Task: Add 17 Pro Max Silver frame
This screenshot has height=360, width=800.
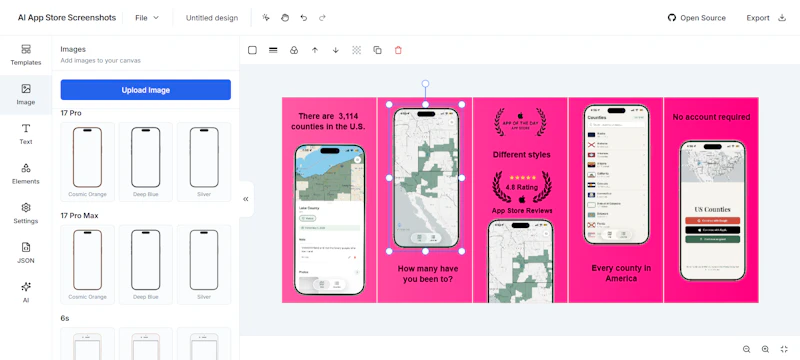Action: pyautogui.click(x=204, y=264)
